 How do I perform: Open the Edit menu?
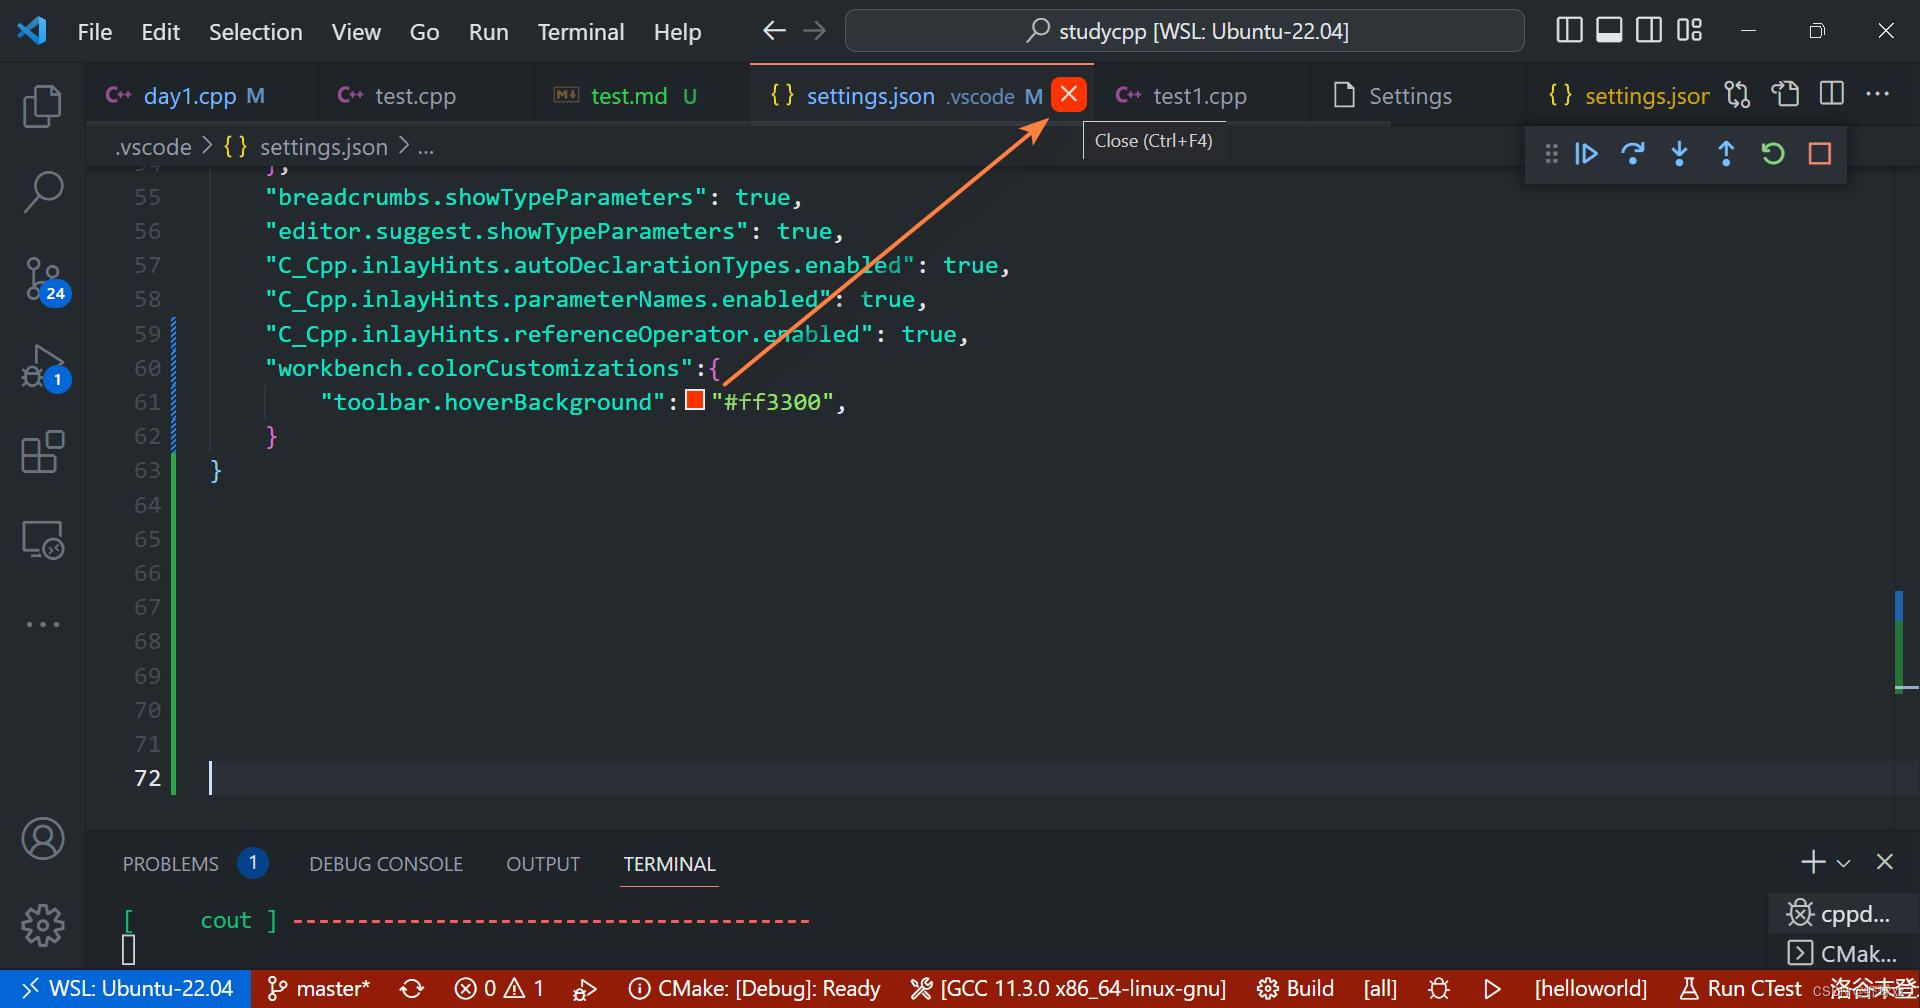161,32
